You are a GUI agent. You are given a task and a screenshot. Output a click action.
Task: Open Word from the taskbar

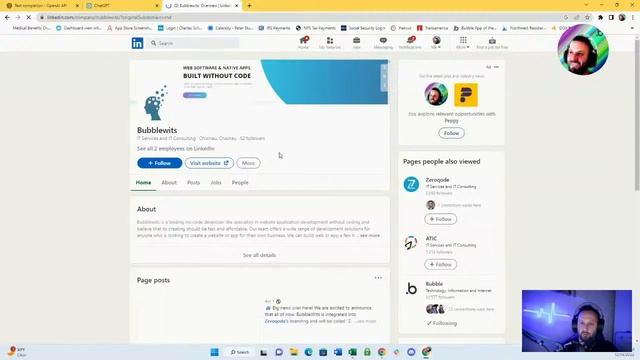(x=338, y=352)
